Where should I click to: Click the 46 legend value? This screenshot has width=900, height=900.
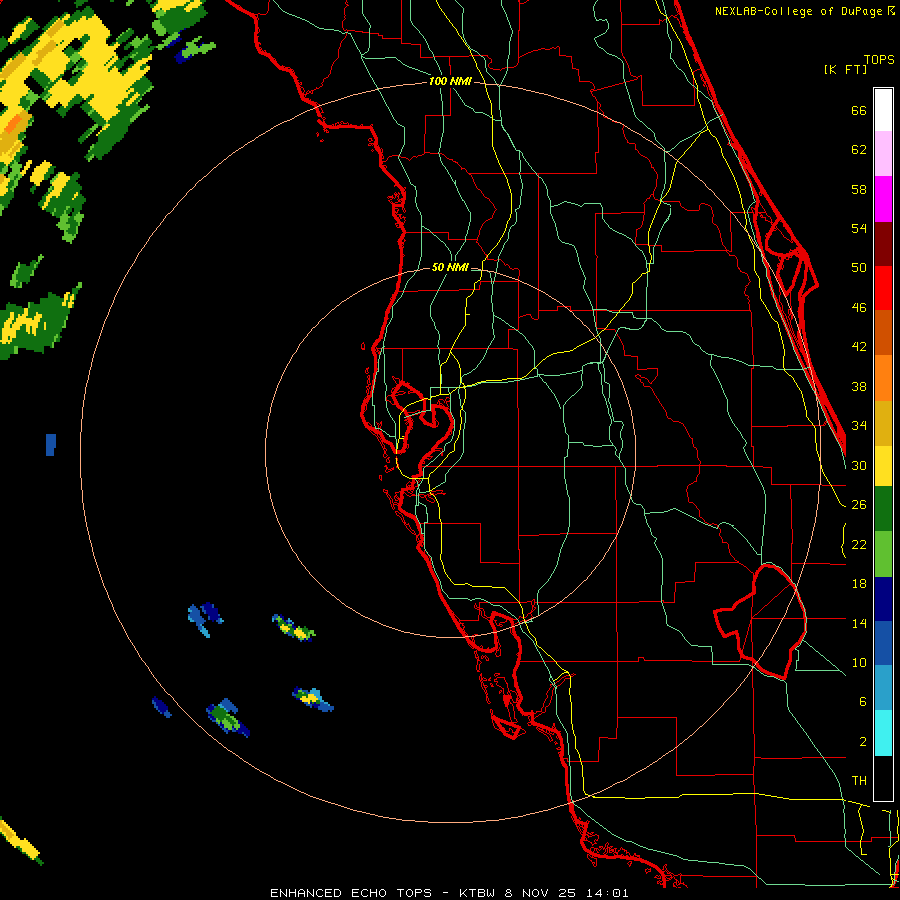(x=859, y=308)
